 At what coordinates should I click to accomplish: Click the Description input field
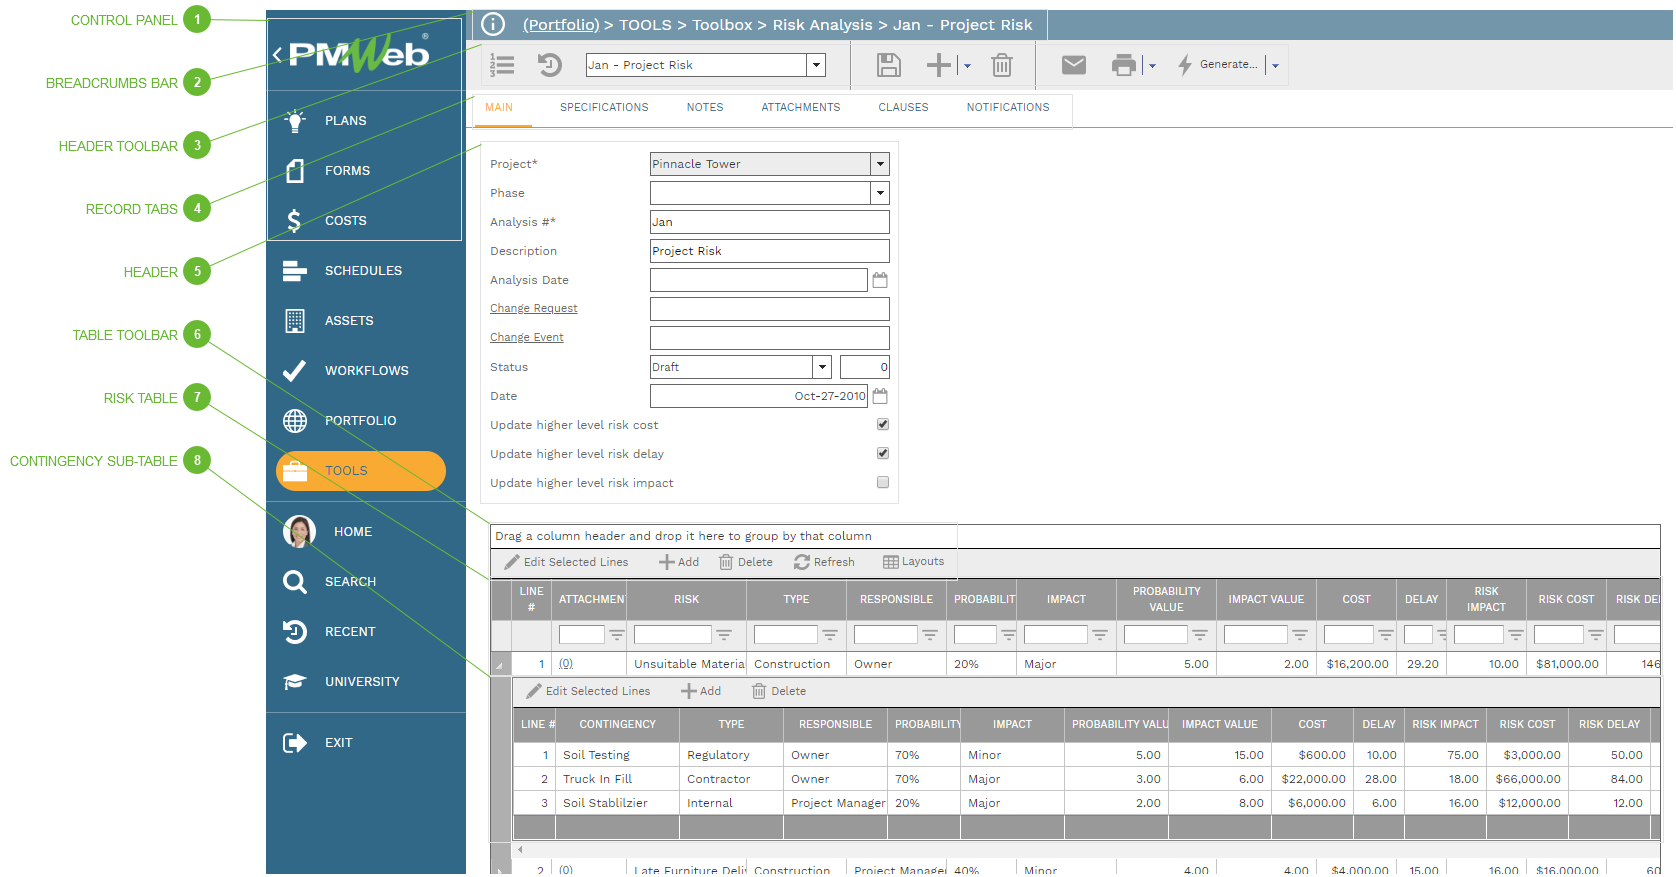(769, 251)
